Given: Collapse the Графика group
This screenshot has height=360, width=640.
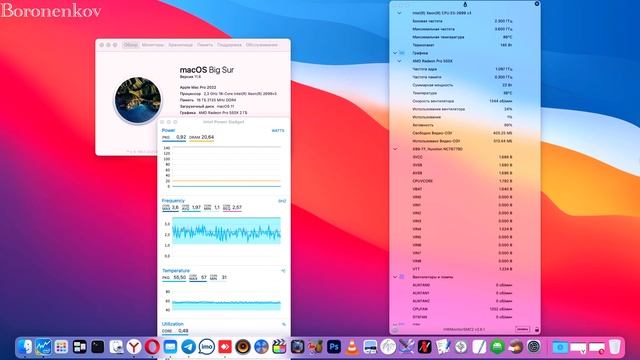Looking at the screenshot, I should (395, 53).
